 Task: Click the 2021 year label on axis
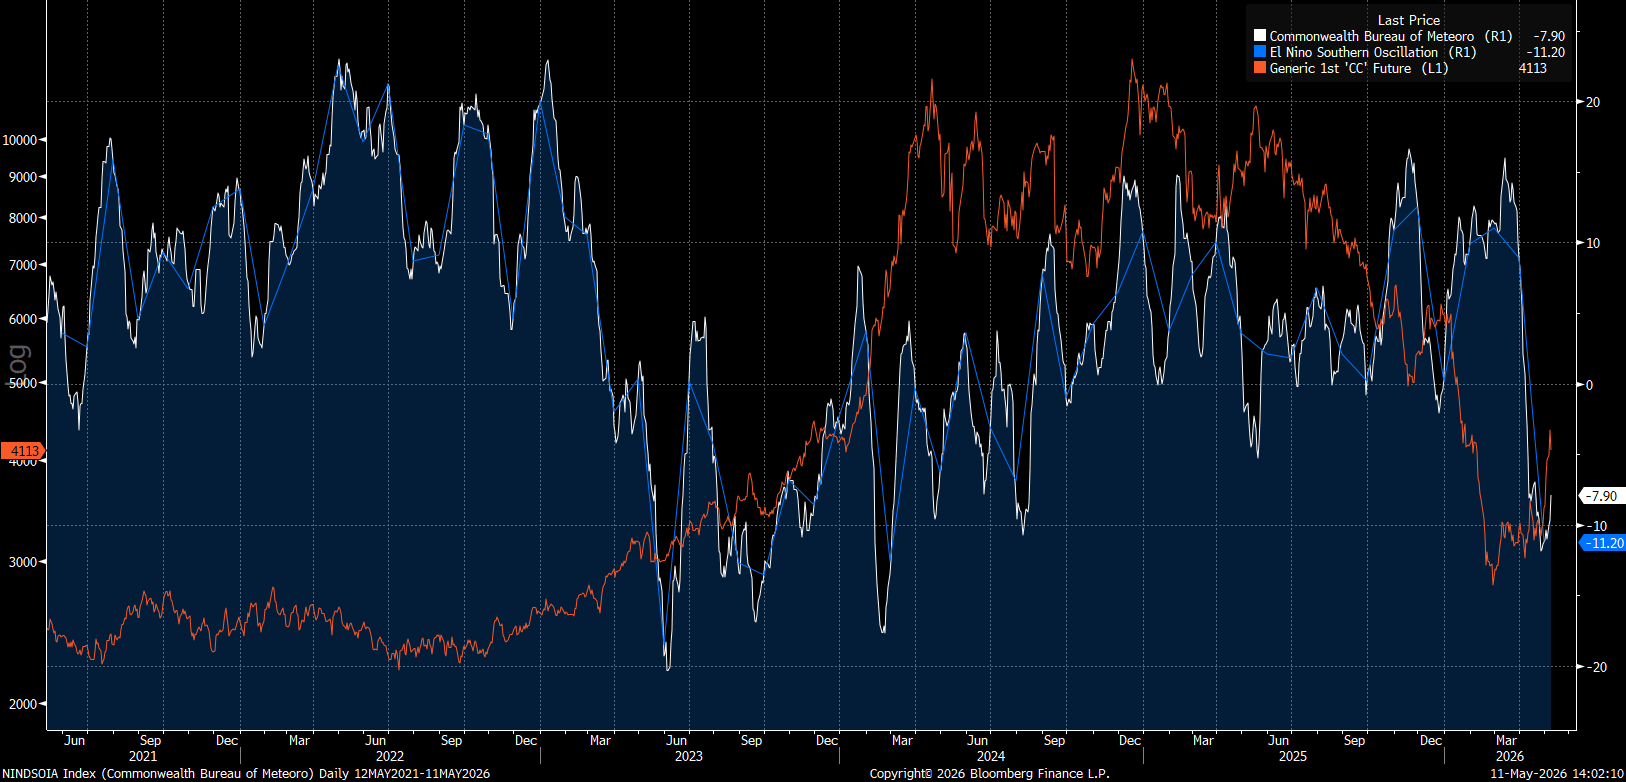(x=143, y=756)
